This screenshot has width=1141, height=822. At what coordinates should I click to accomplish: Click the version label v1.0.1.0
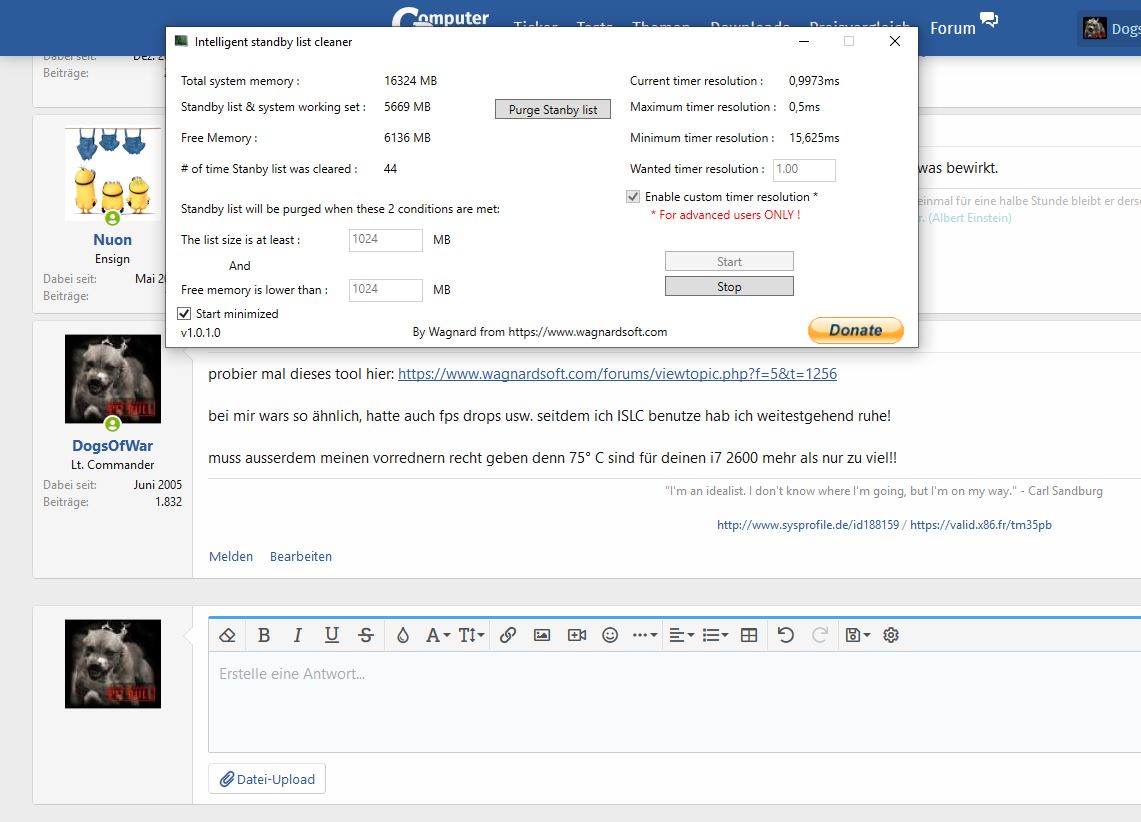pyautogui.click(x=201, y=332)
